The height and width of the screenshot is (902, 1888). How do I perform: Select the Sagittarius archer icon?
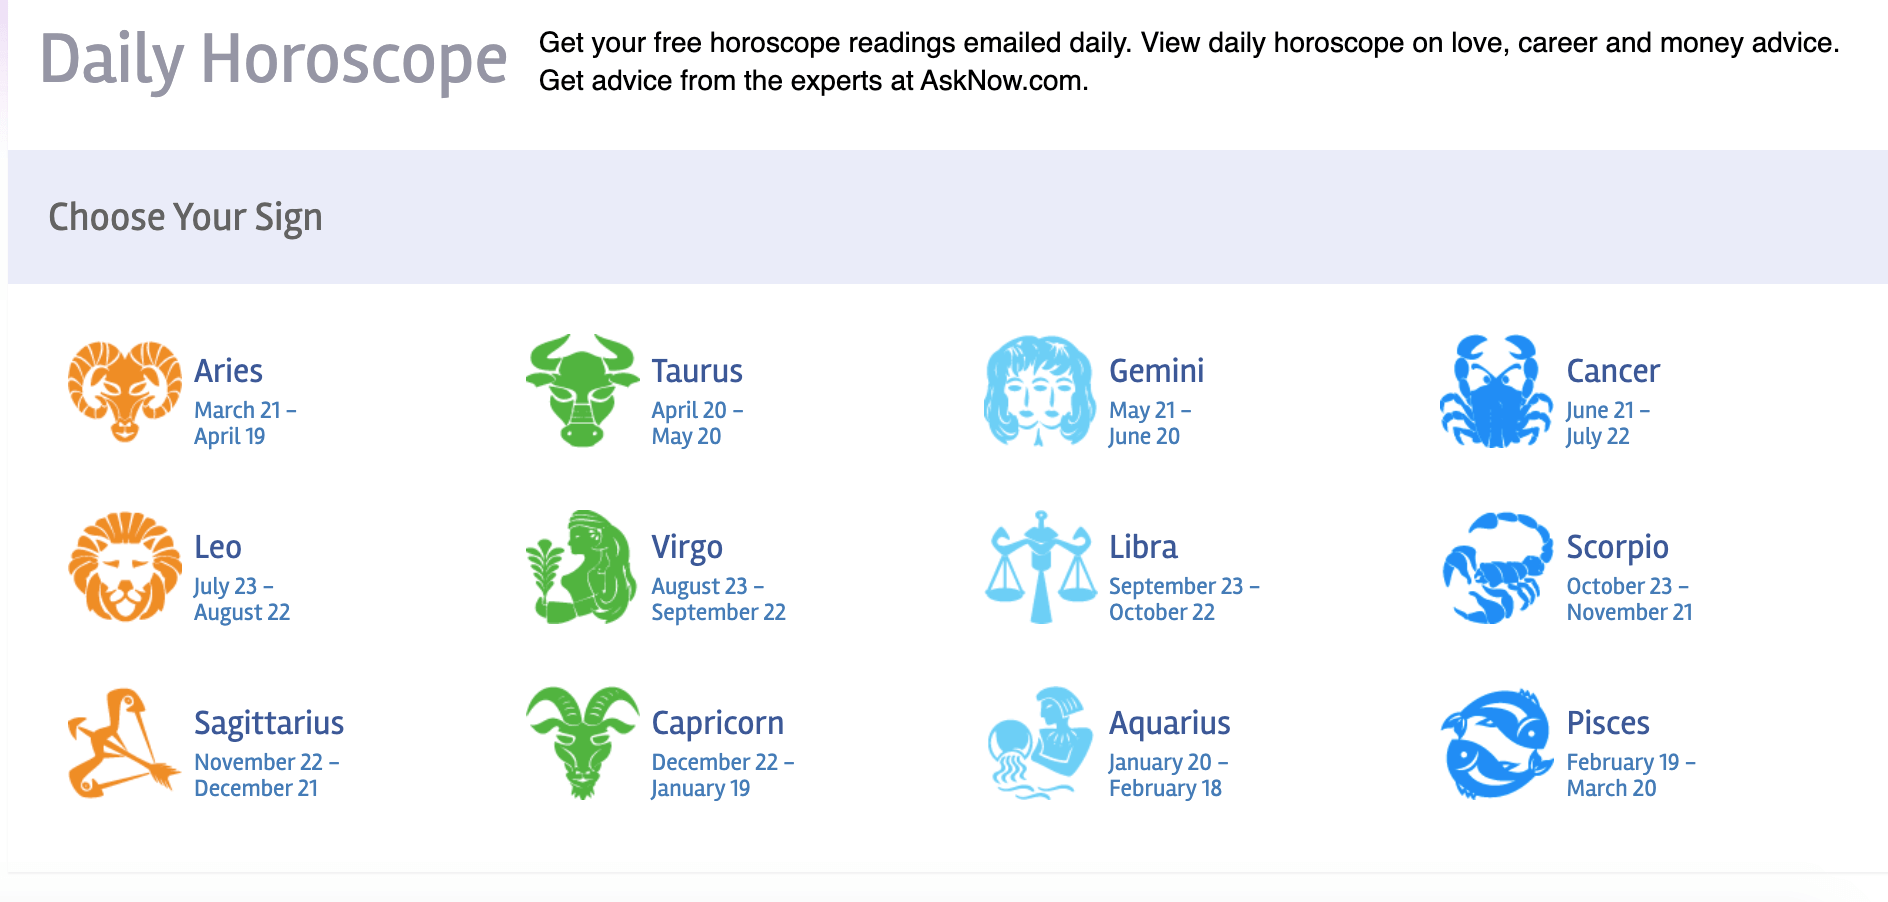tap(122, 744)
